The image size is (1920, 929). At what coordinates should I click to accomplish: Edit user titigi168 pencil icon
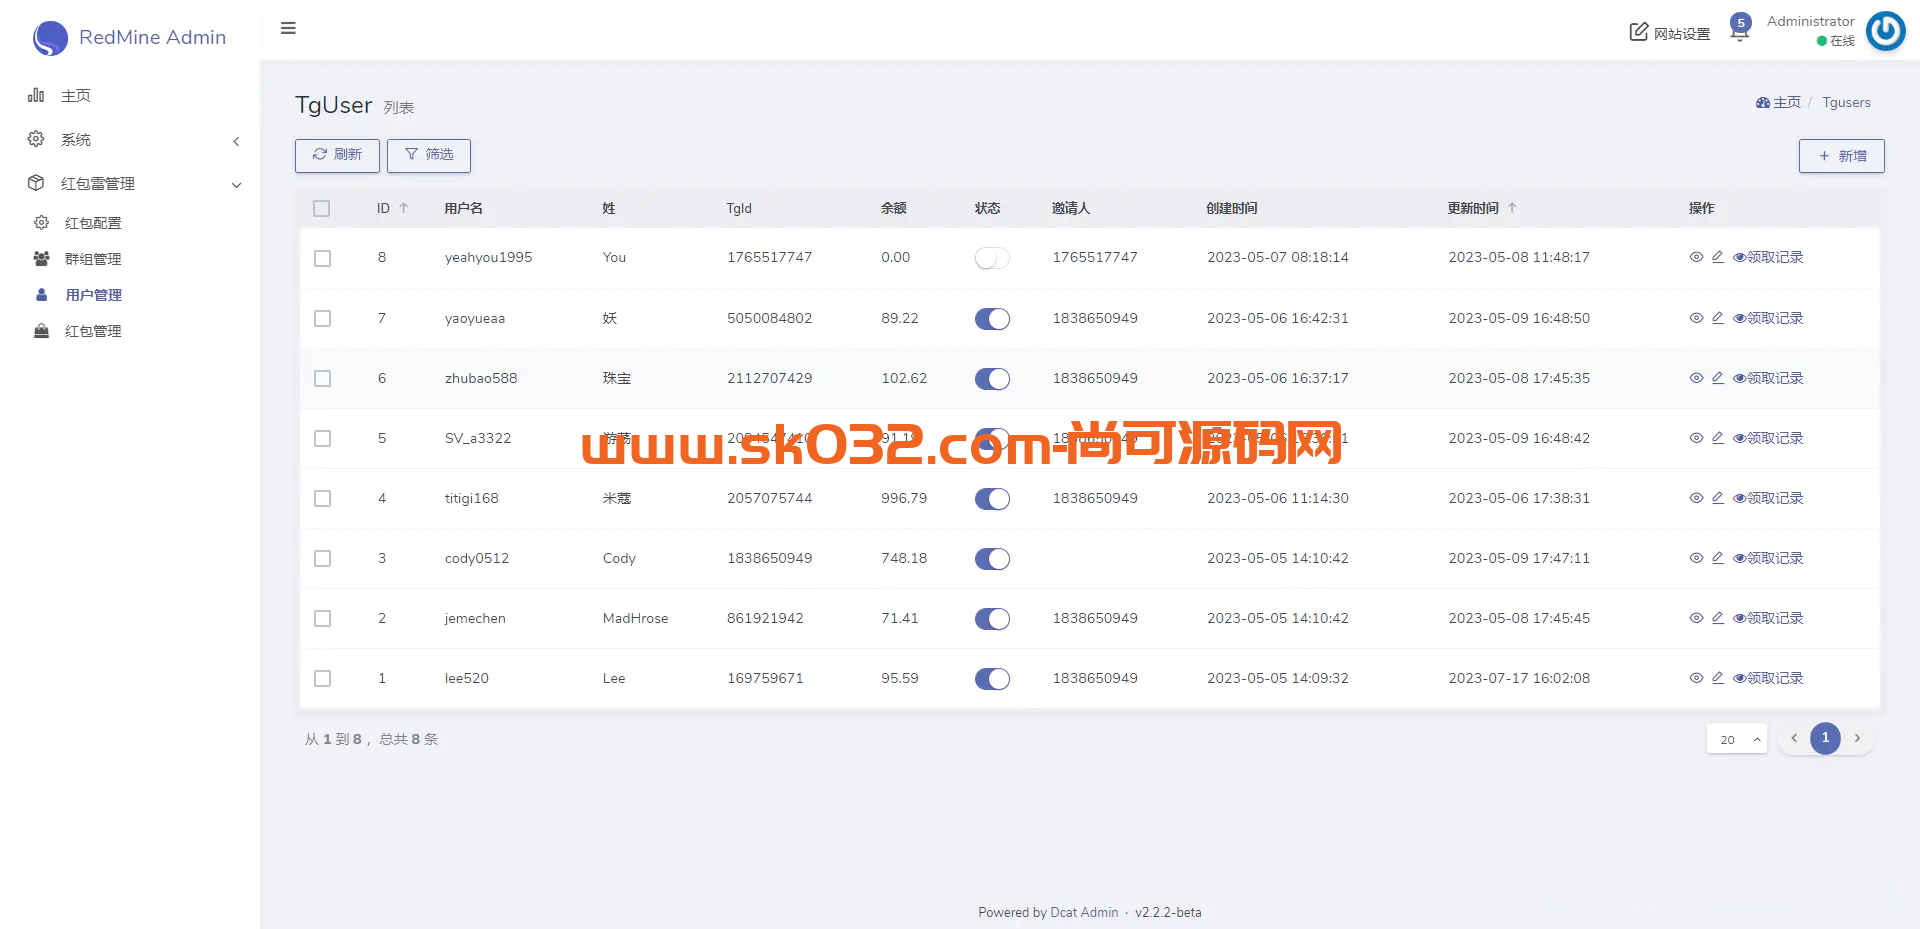point(1717,498)
